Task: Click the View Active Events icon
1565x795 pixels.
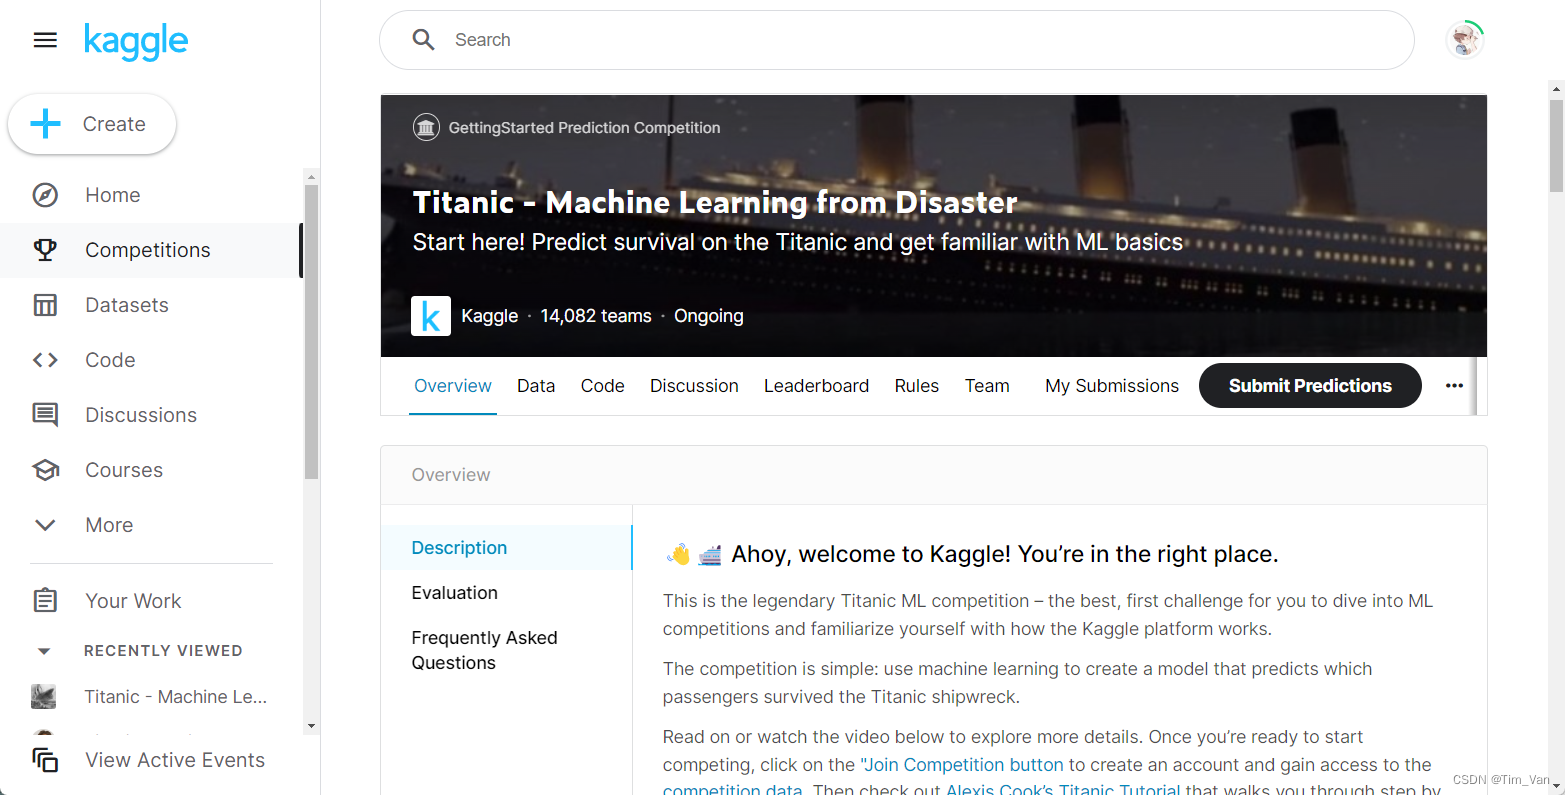Action: point(45,760)
